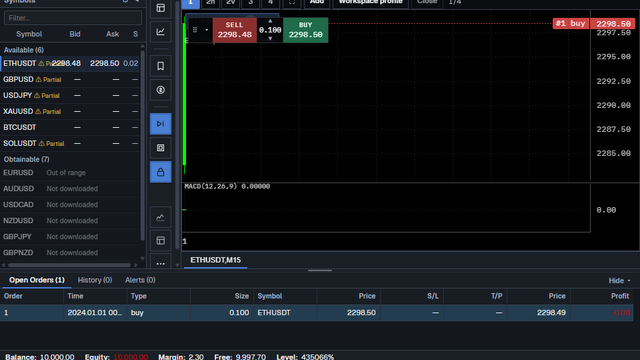Open the Workspace profile button
The image size is (640, 360).
coord(371,2)
